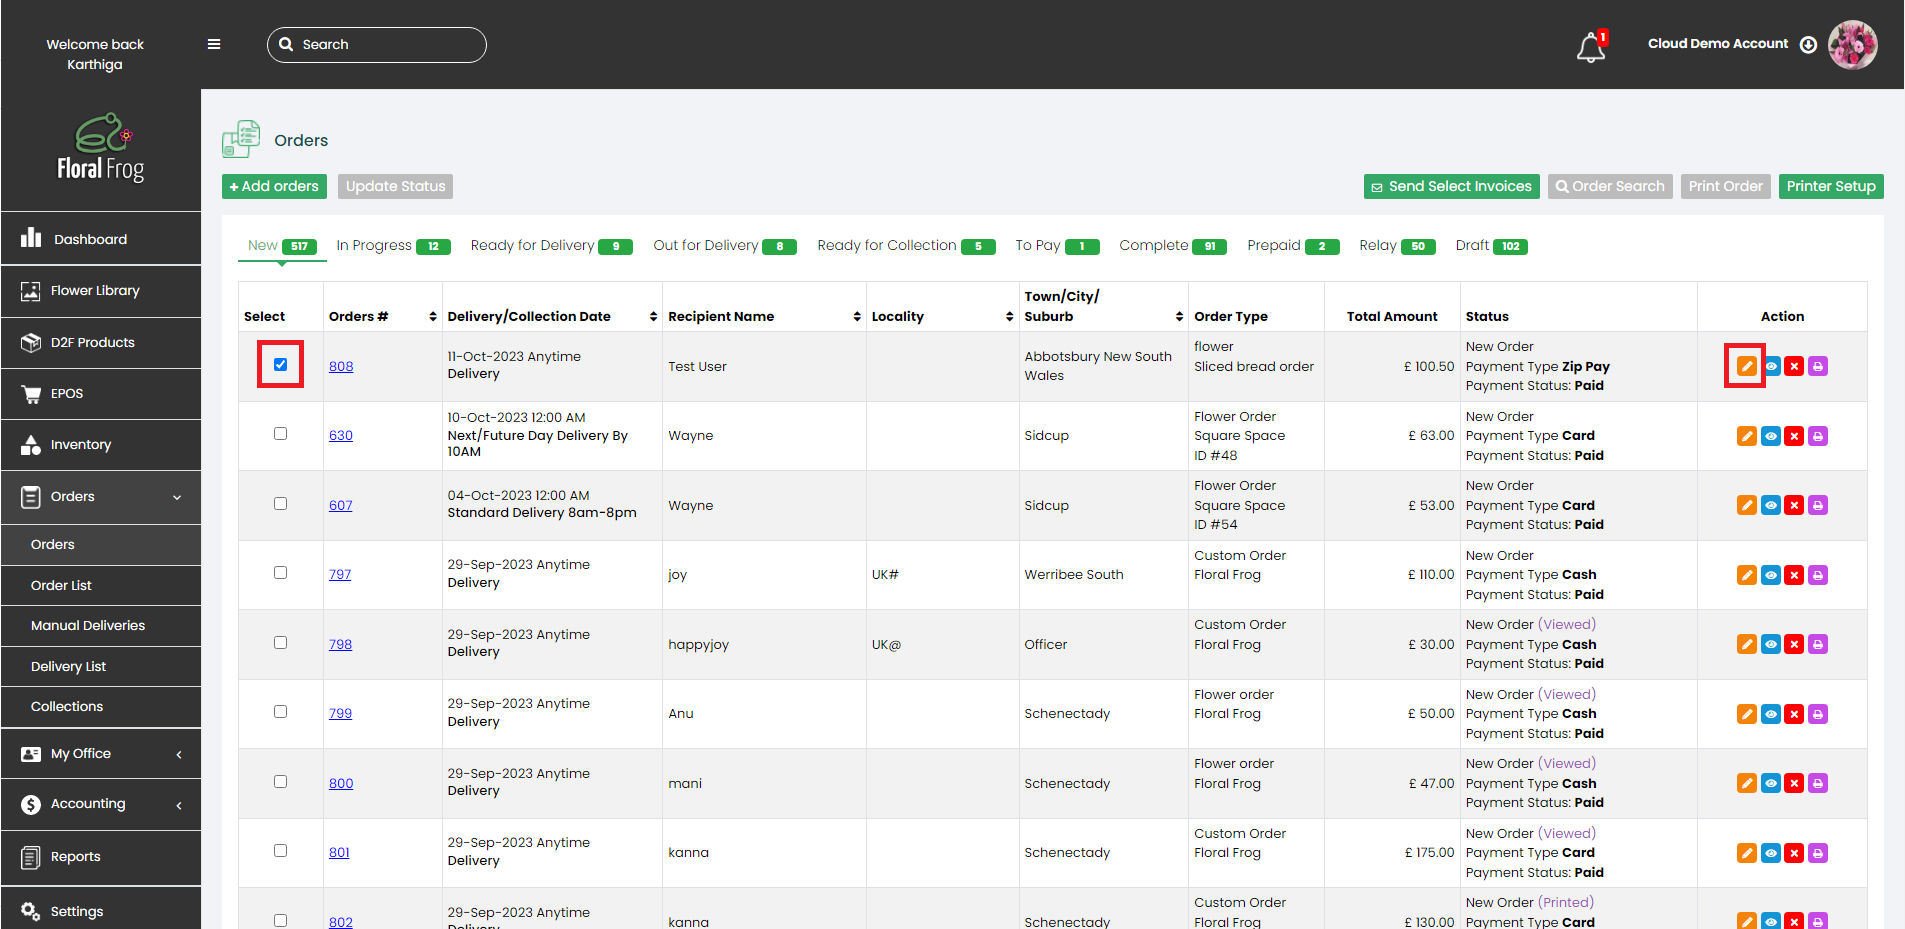Click the purple print icon for order 607
This screenshot has width=1905, height=929.
(1818, 506)
